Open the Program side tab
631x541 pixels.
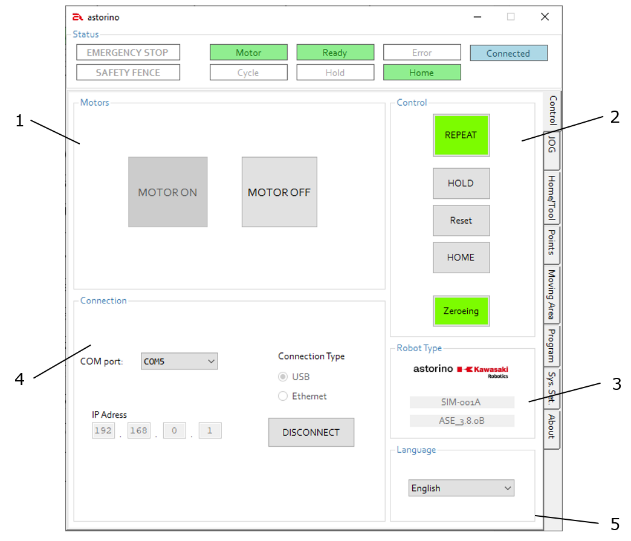pyautogui.click(x=552, y=345)
